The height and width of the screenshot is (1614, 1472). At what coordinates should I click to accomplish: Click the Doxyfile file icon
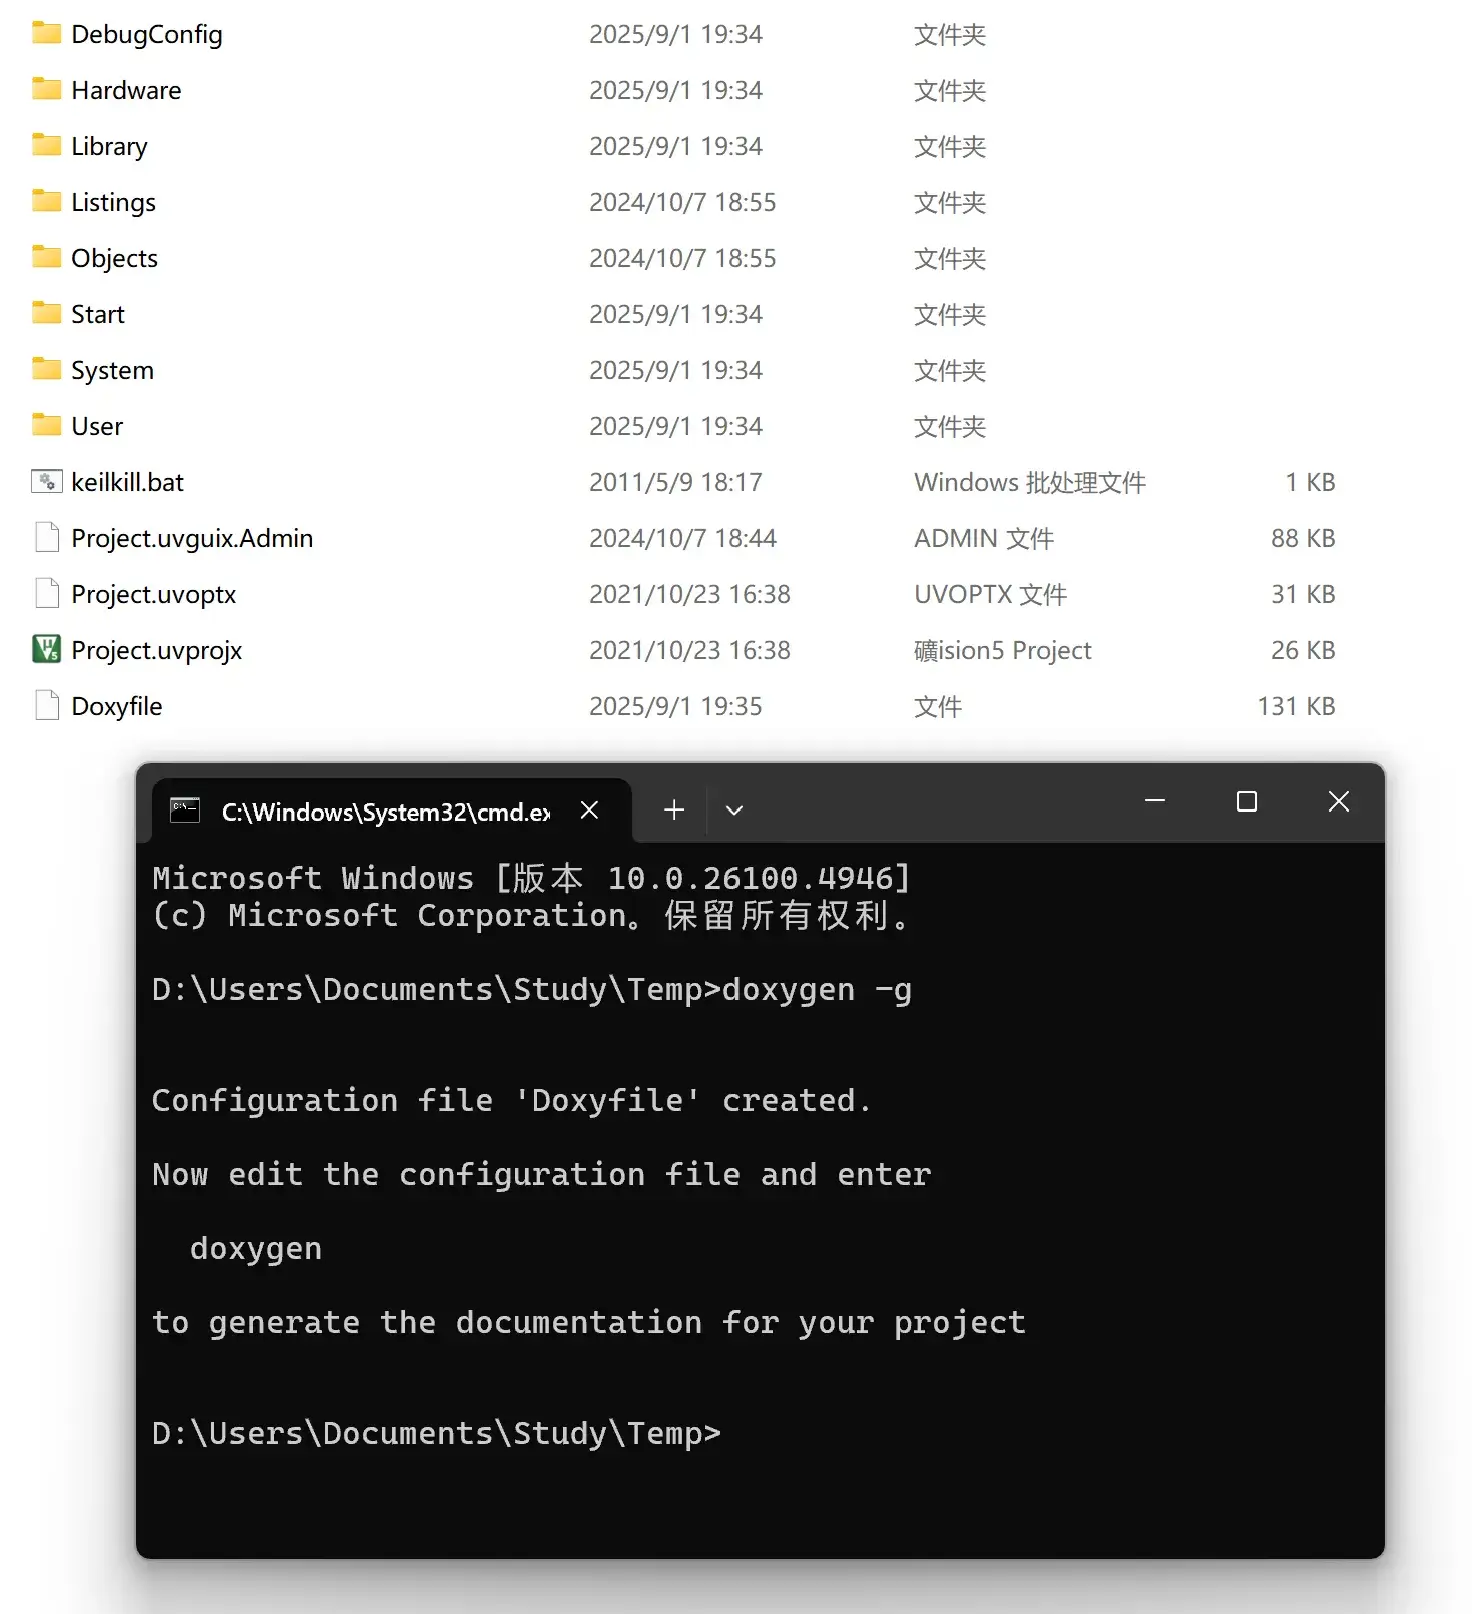coord(46,706)
